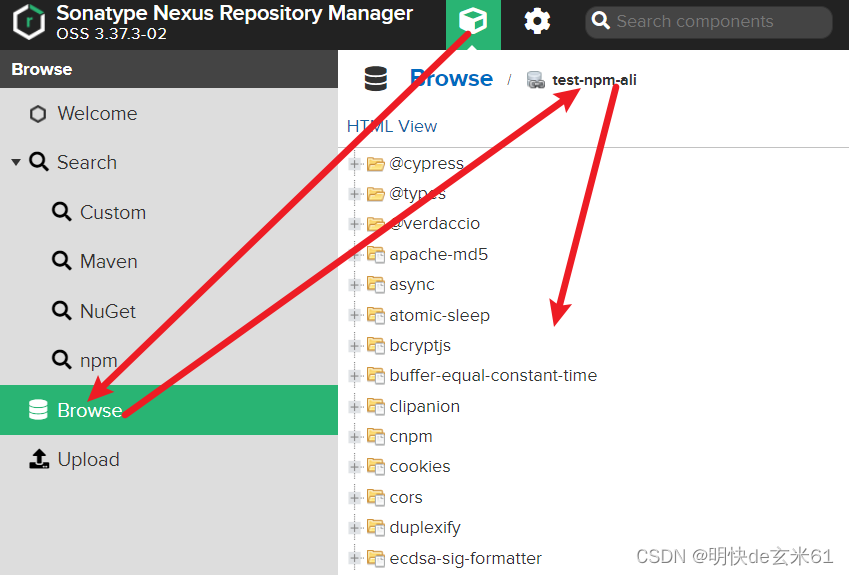Viewport: 849px width, 575px height.
Task: Click the Browse database icon in sidebar
Action: (38, 410)
